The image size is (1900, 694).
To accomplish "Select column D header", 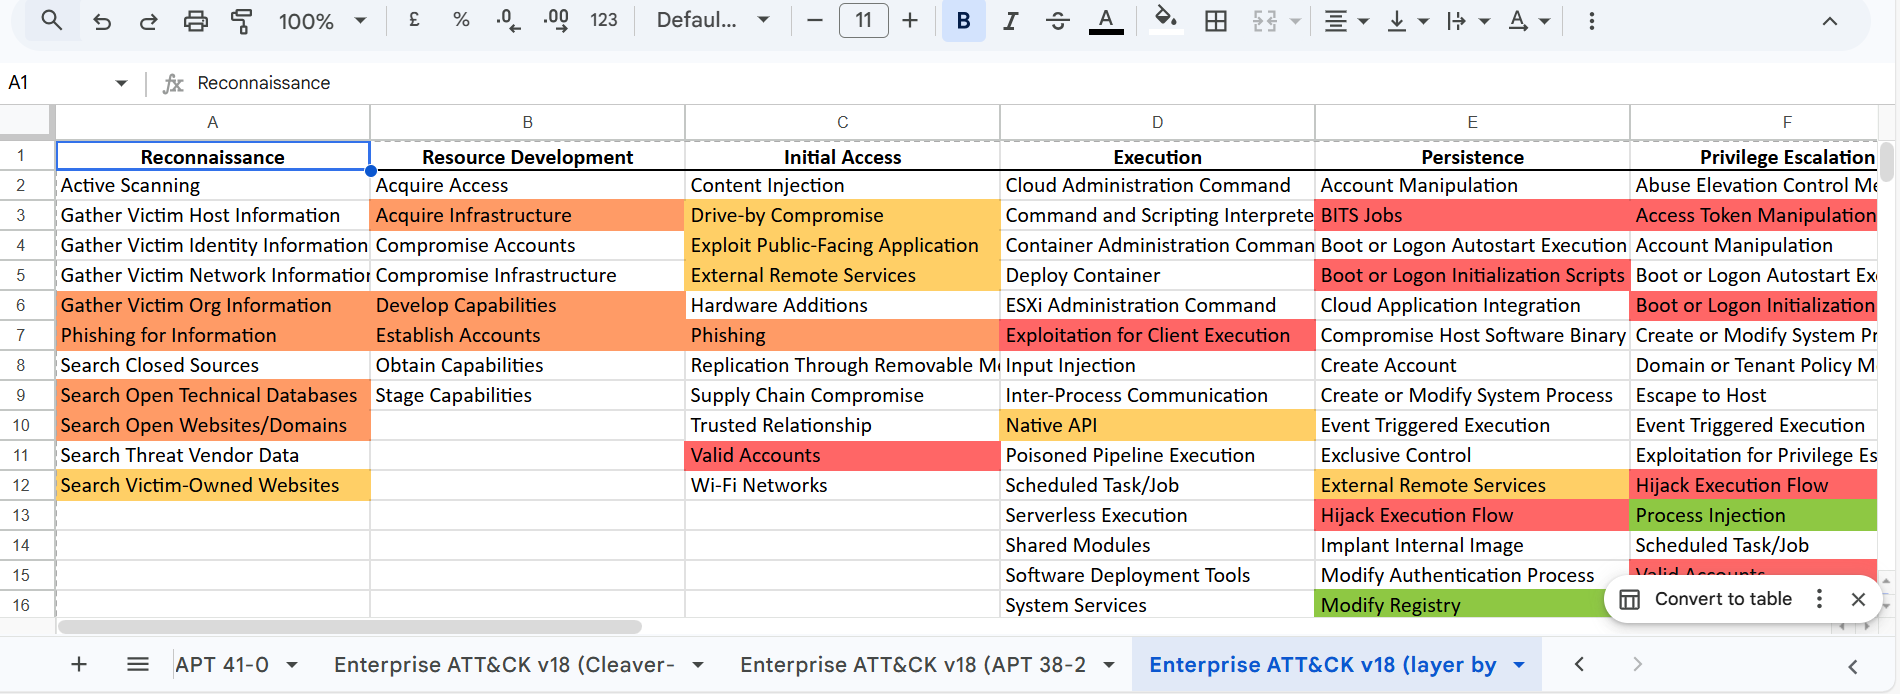I will click(1157, 122).
